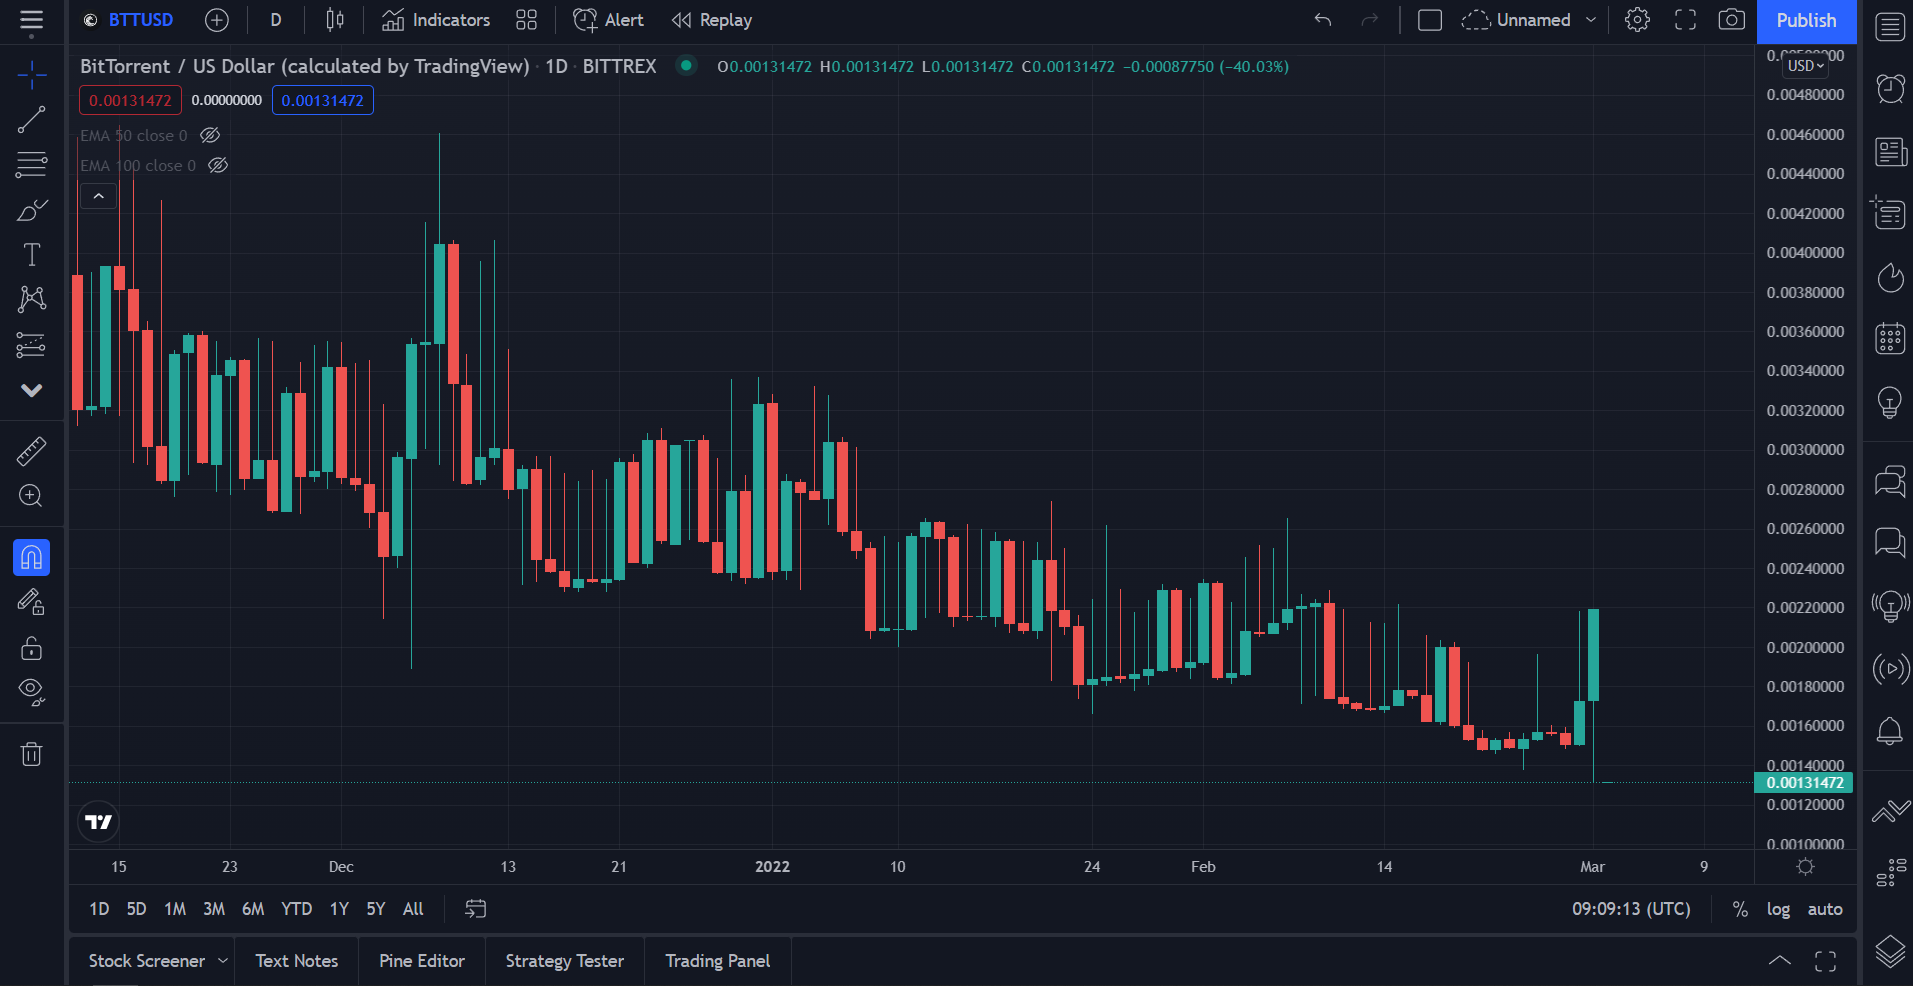The image size is (1913, 986).
Task: Open the D time interval selector
Action: (x=276, y=20)
